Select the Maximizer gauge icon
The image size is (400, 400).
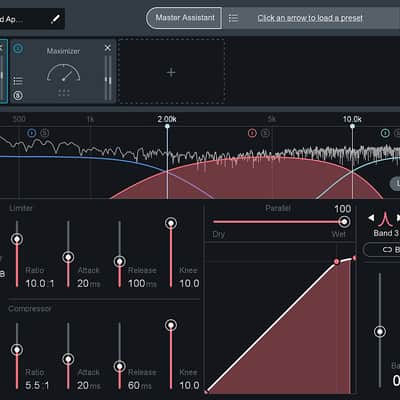point(63,73)
